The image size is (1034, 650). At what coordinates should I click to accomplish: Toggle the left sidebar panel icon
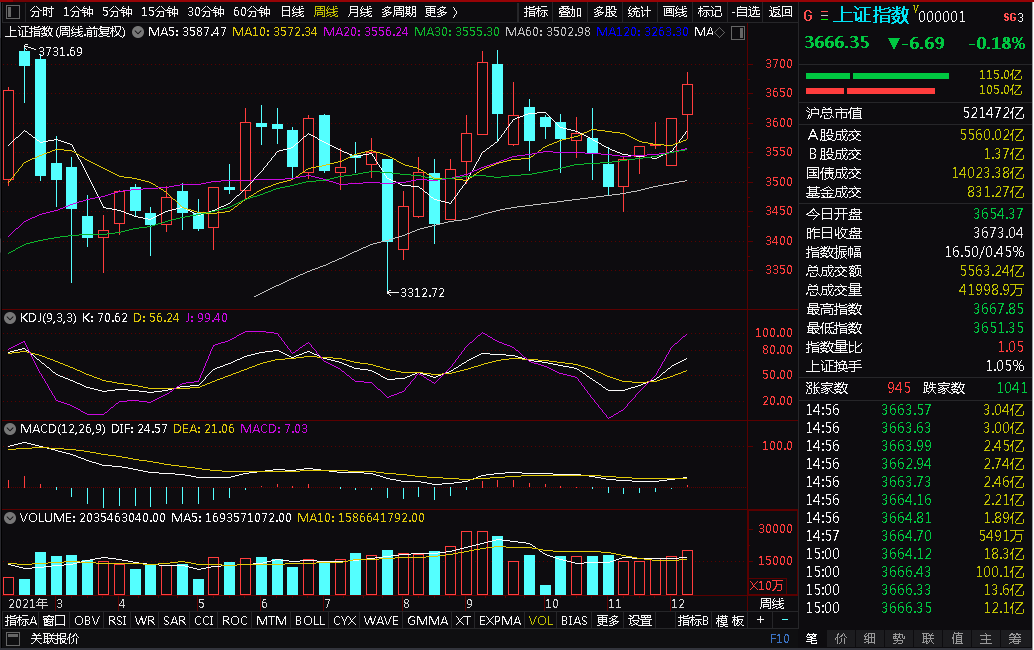pos(13,12)
